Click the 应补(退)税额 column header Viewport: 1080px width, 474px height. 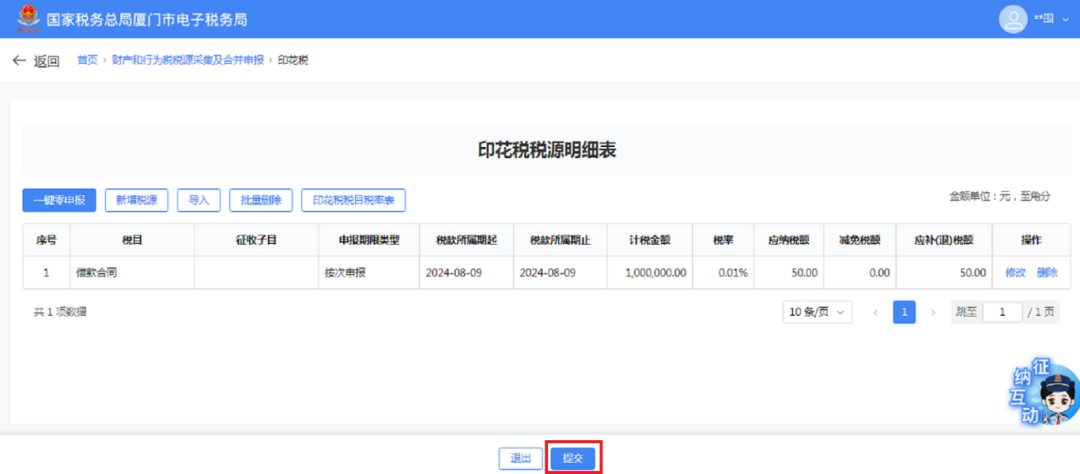[944, 240]
